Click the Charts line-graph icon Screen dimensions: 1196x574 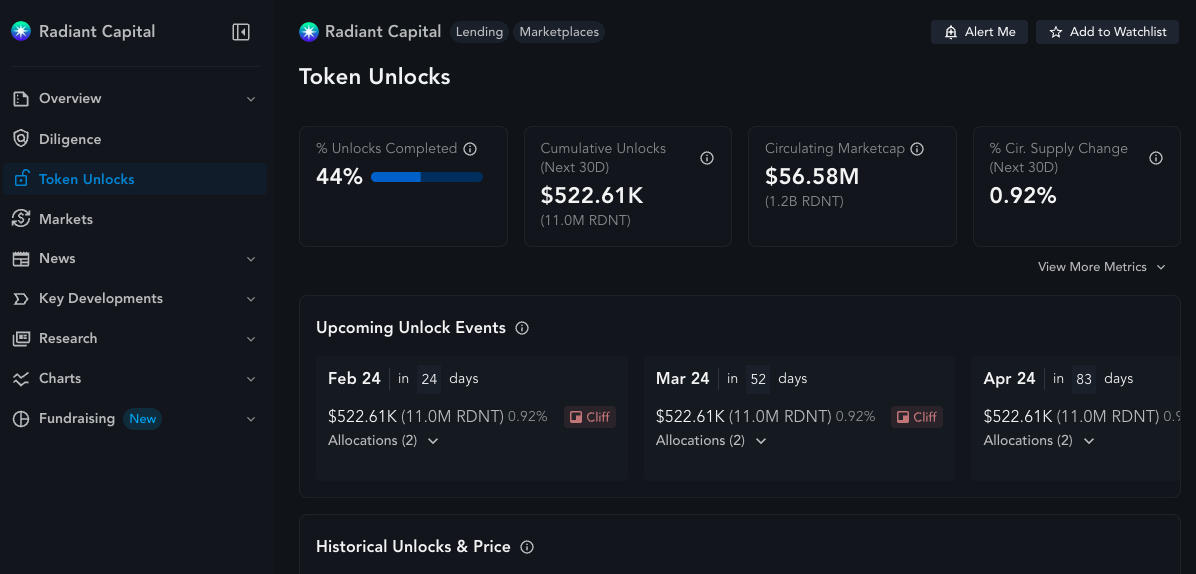tap(21, 378)
